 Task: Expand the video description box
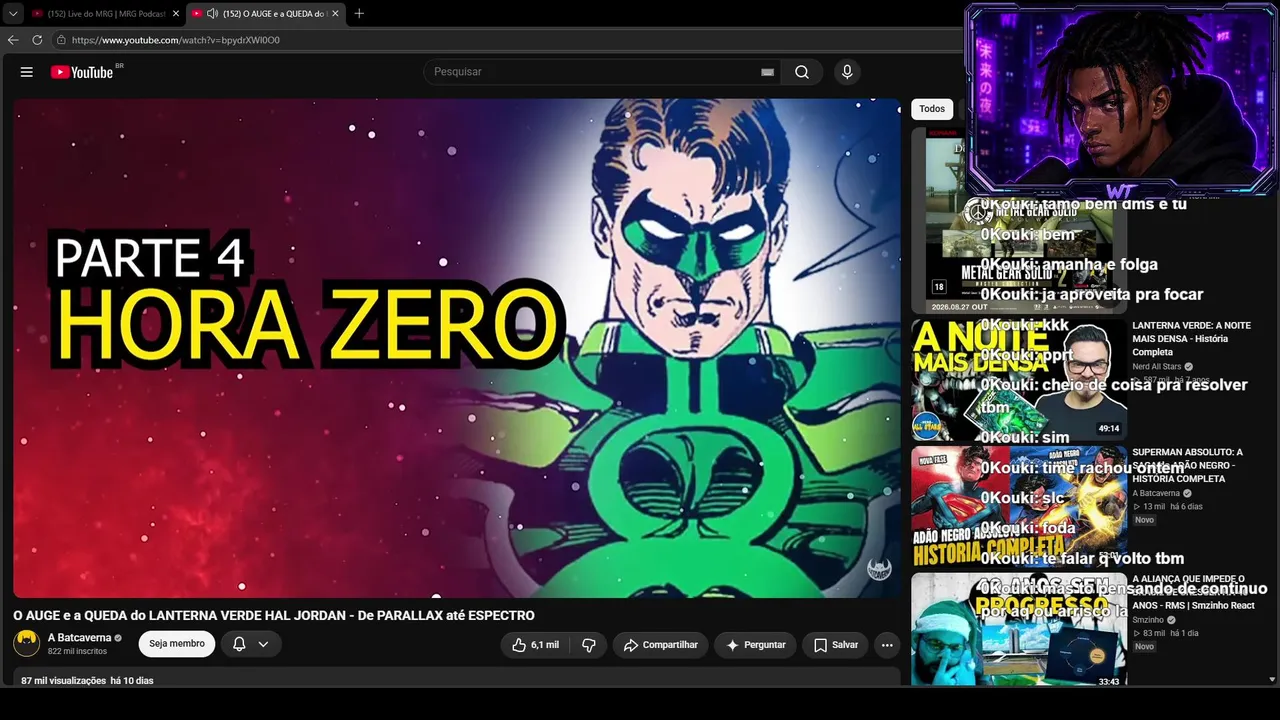pyautogui.click(x=457, y=678)
